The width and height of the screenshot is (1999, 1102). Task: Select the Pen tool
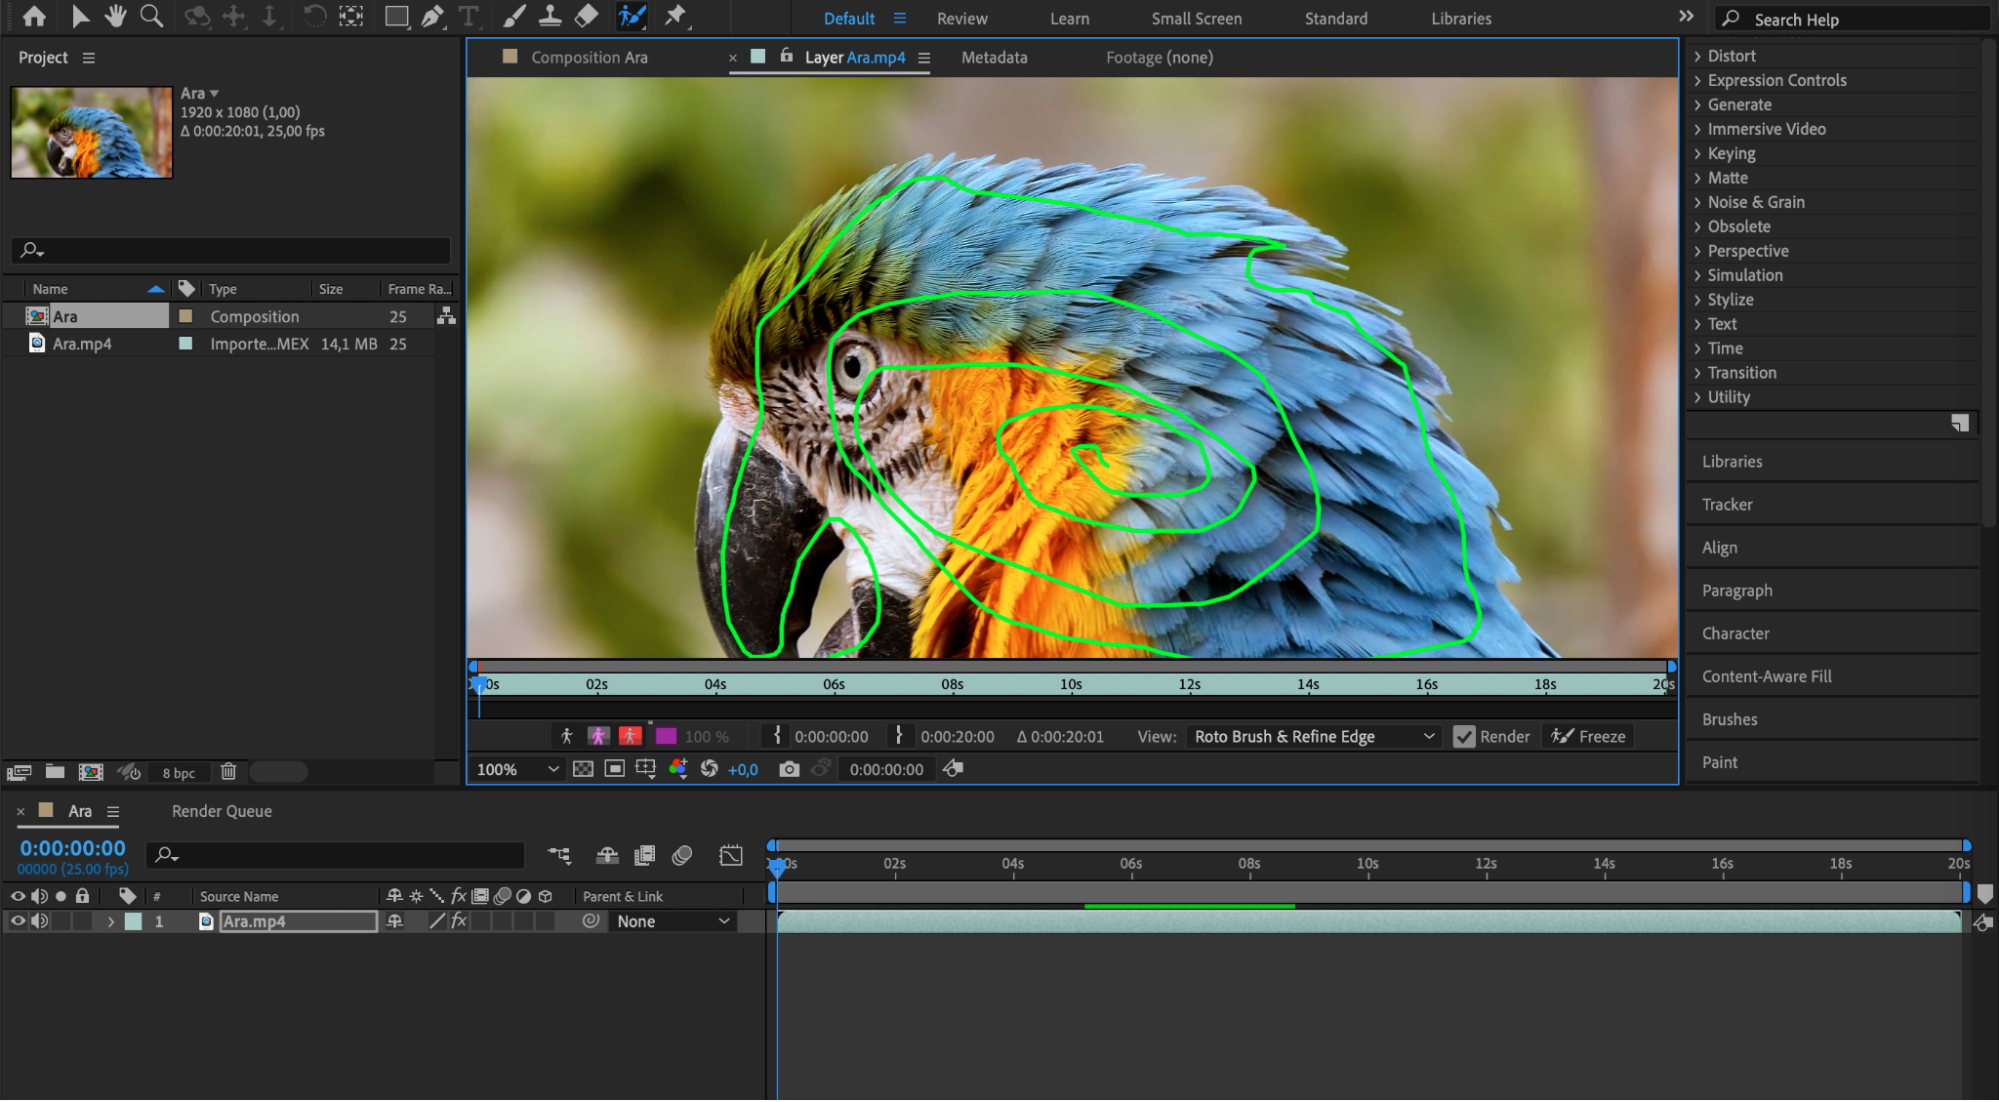pyautogui.click(x=432, y=16)
